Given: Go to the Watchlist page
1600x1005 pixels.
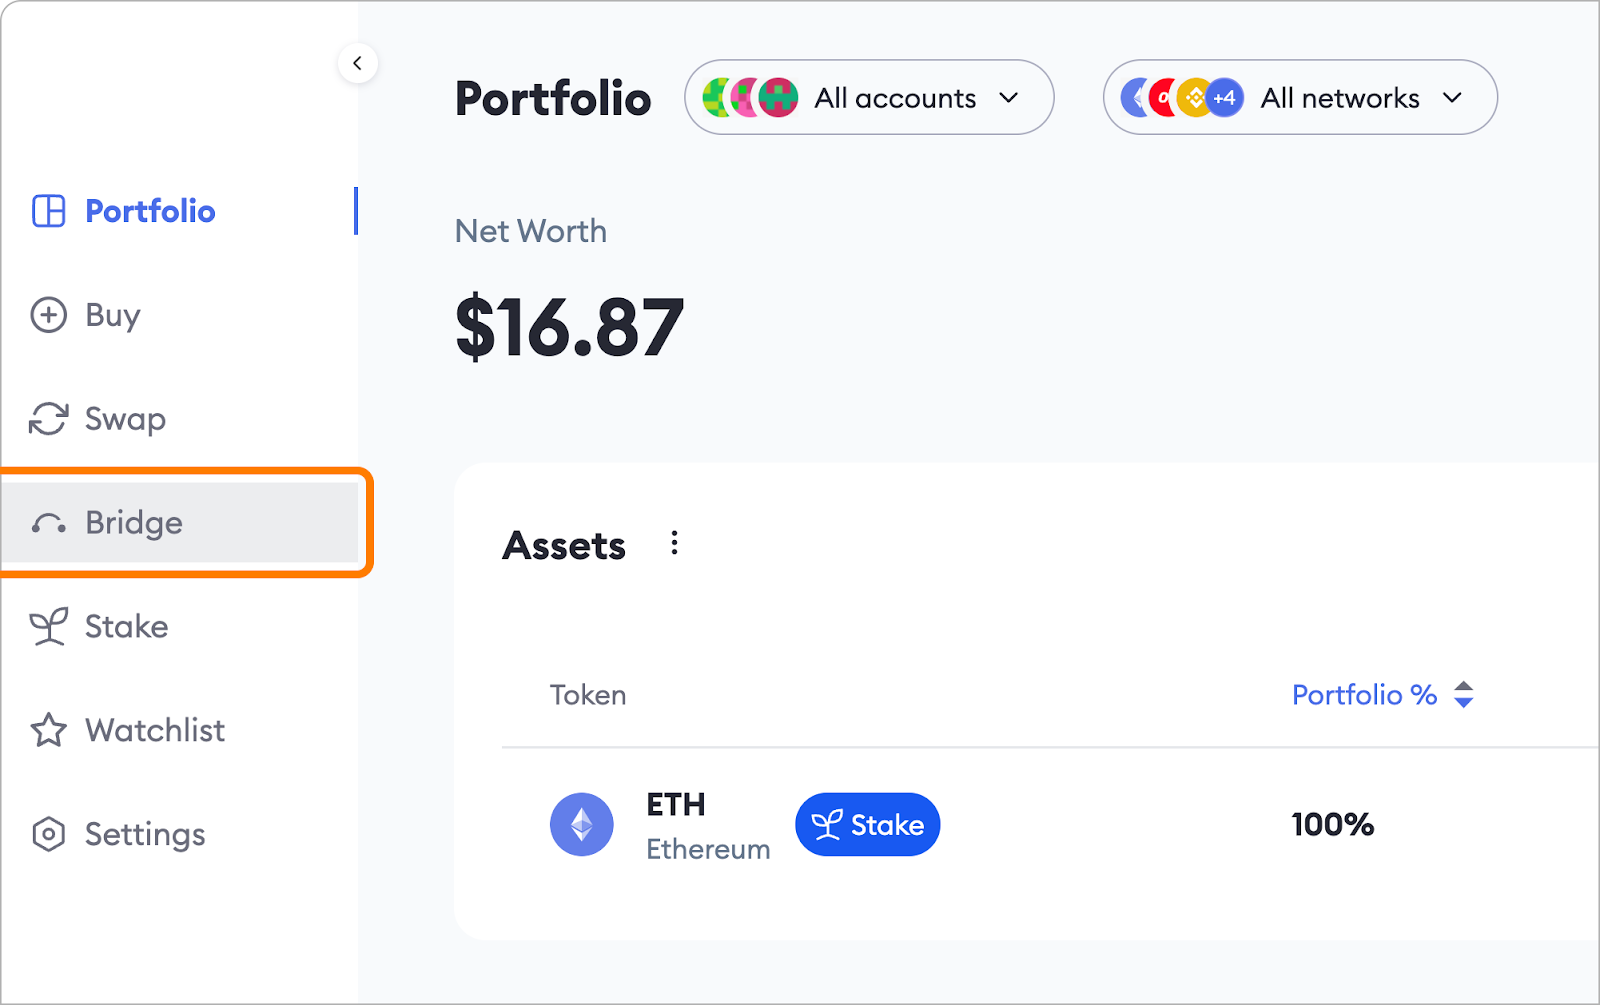Looking at the screenshot, I should click(155, 731).
